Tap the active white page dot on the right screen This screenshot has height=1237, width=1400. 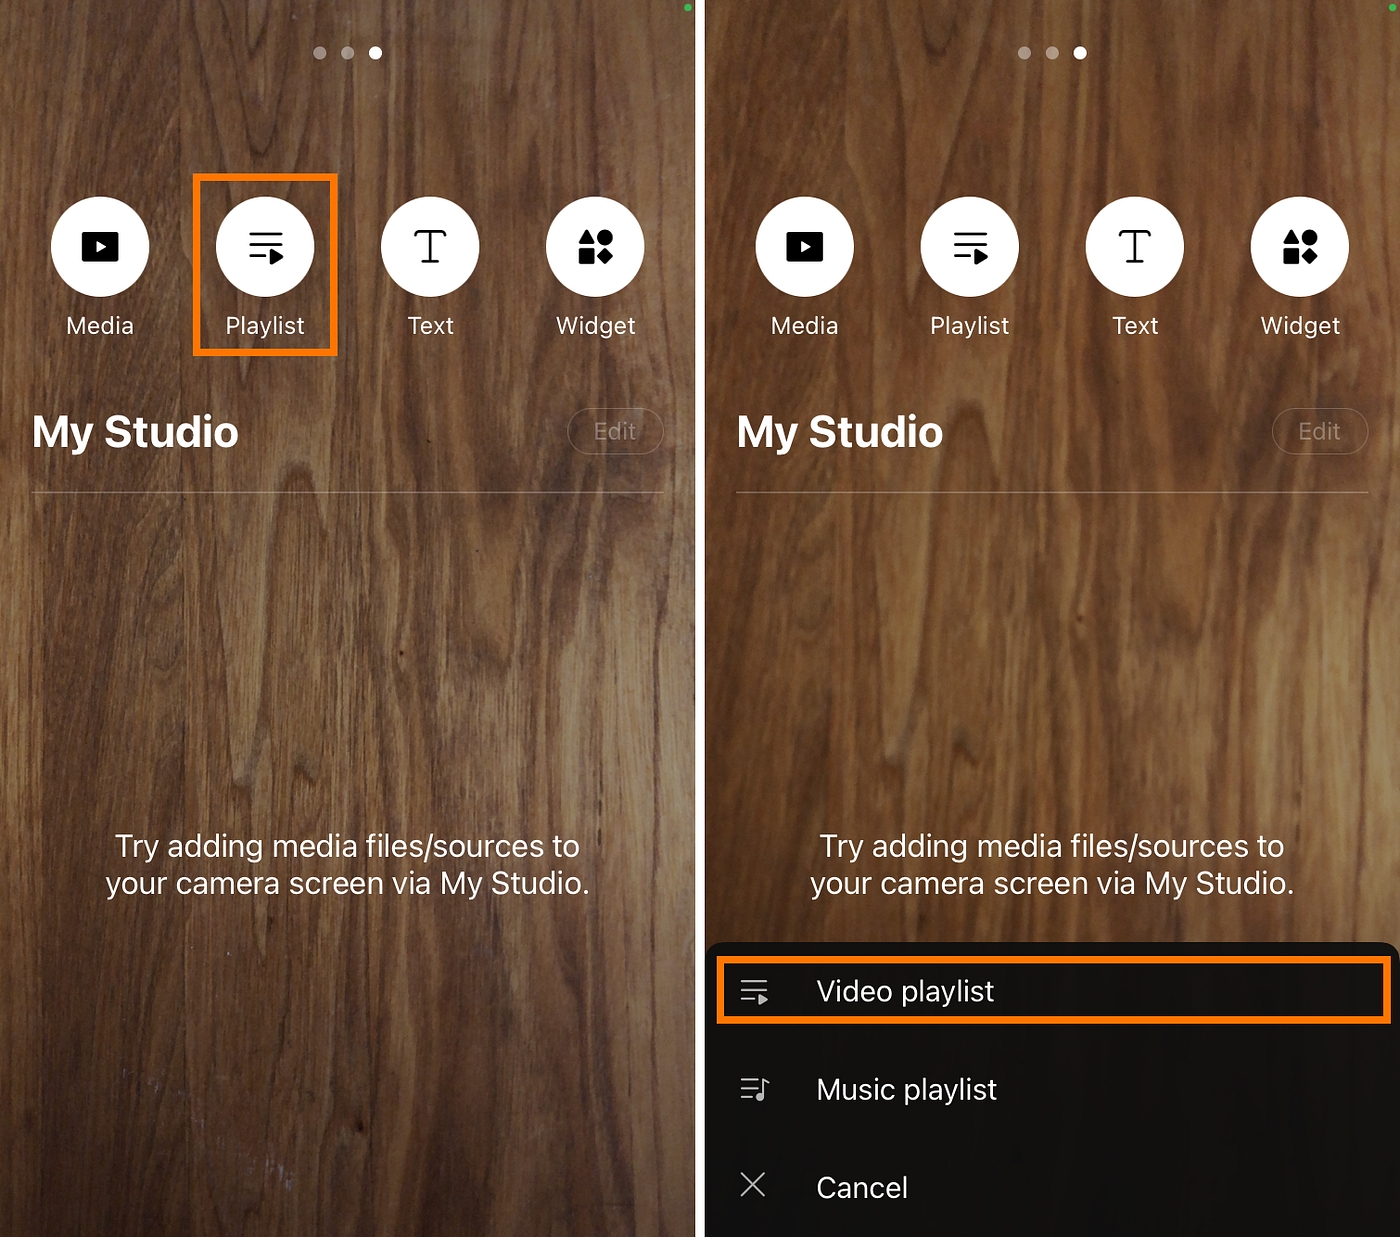coord(1080,53)
